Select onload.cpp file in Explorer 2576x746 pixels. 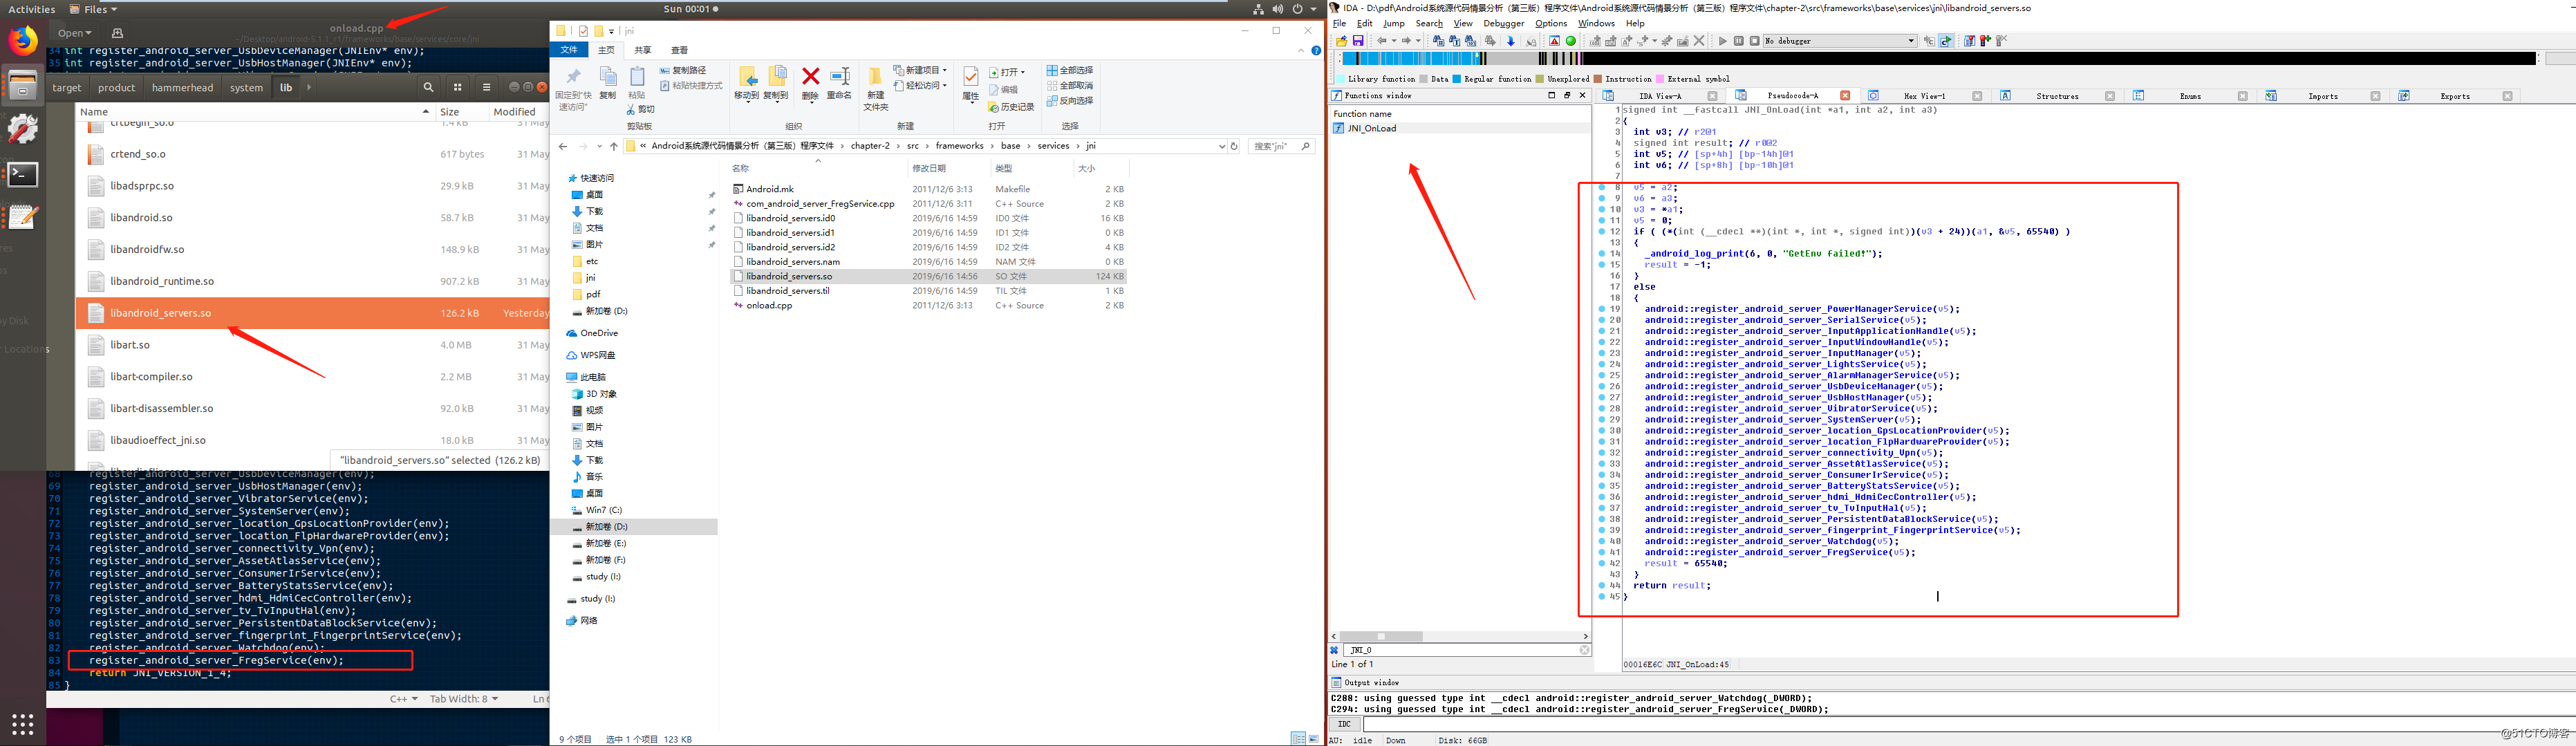769,306
